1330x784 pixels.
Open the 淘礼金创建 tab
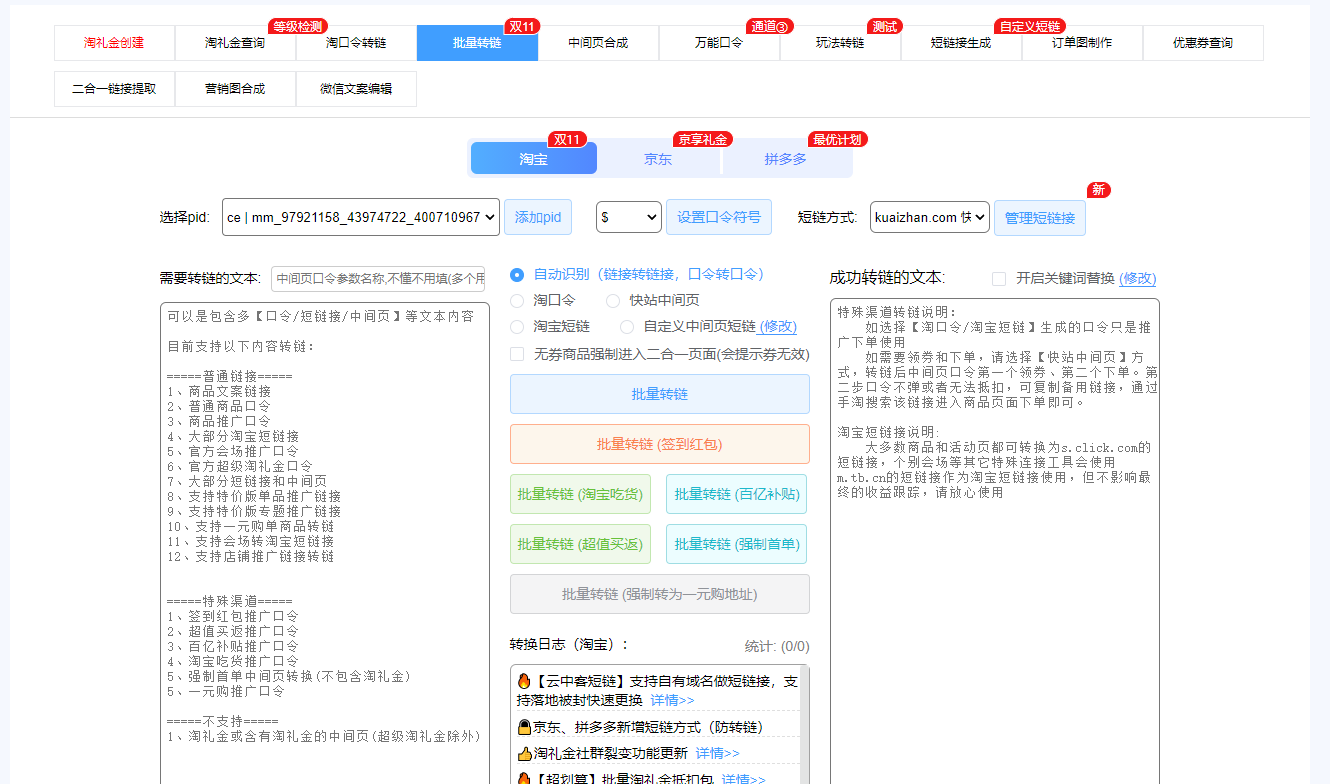[x=114, y=43]
